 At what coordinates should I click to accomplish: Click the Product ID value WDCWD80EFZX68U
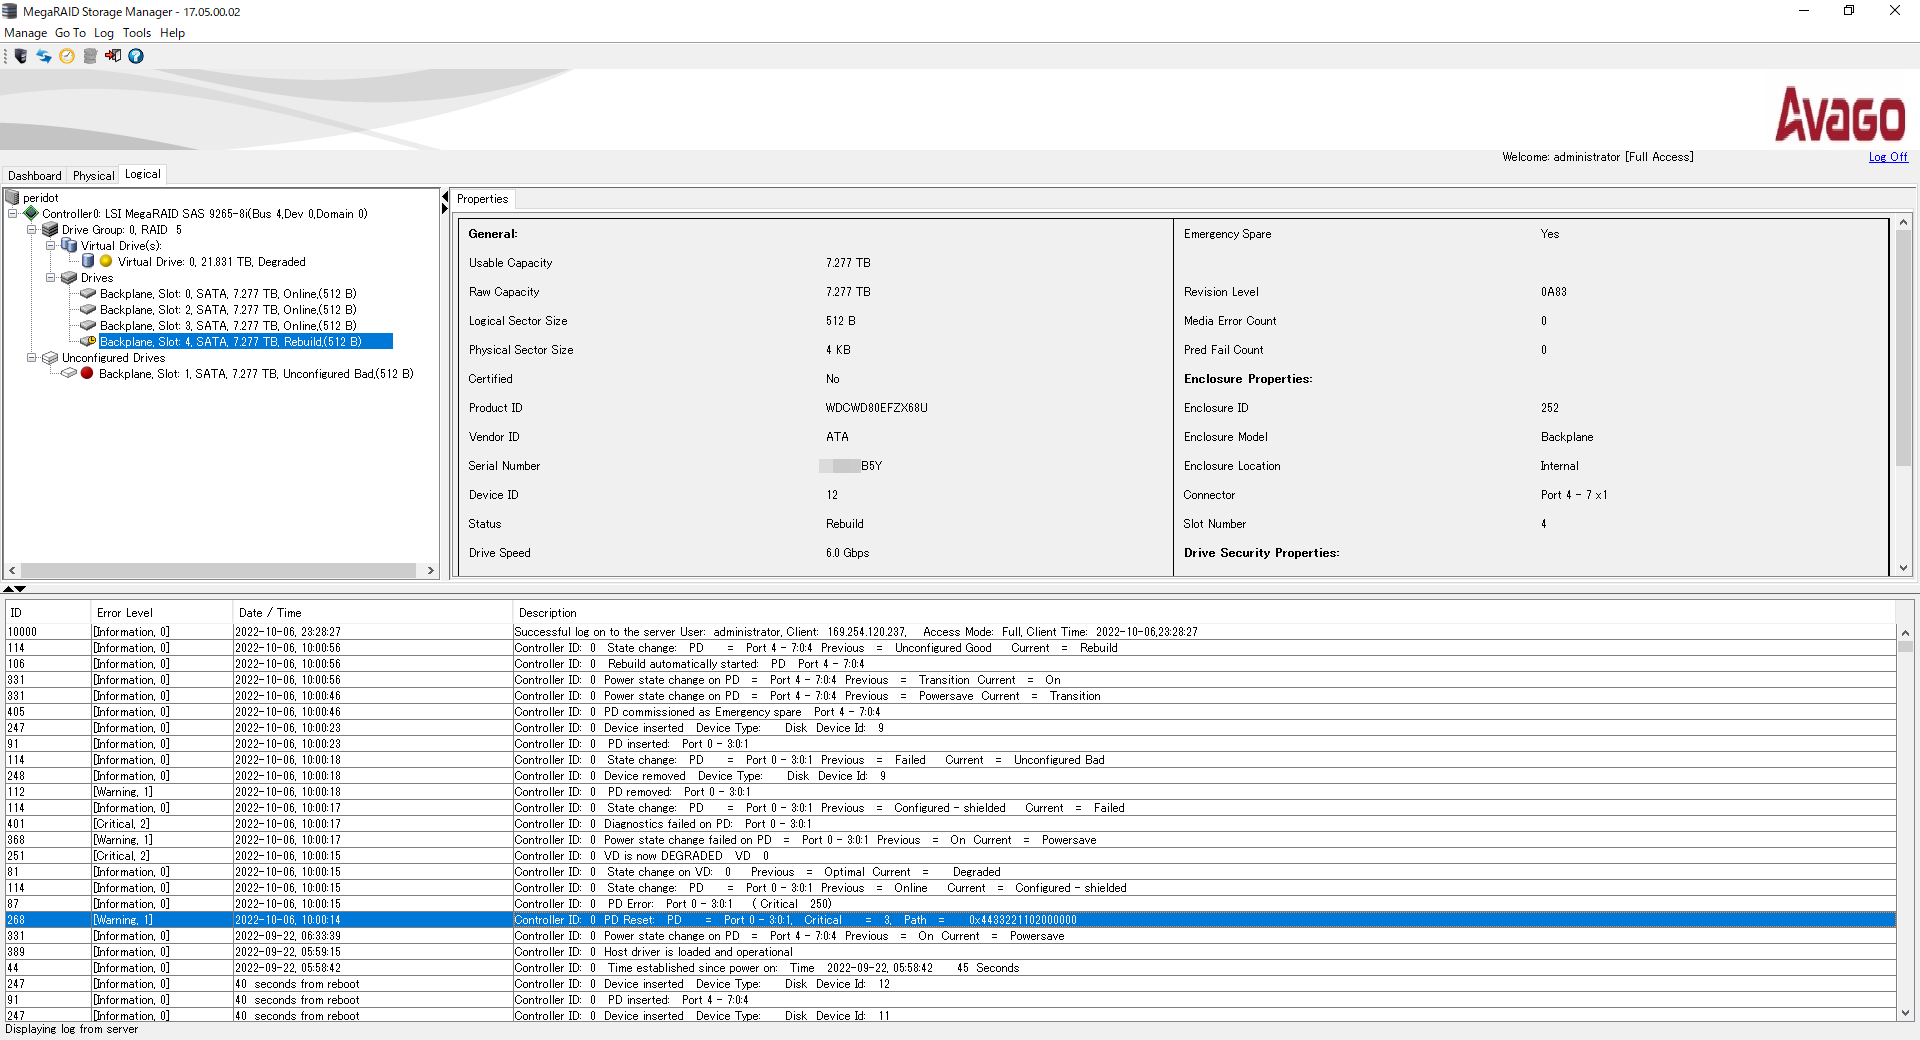[876, 408]
